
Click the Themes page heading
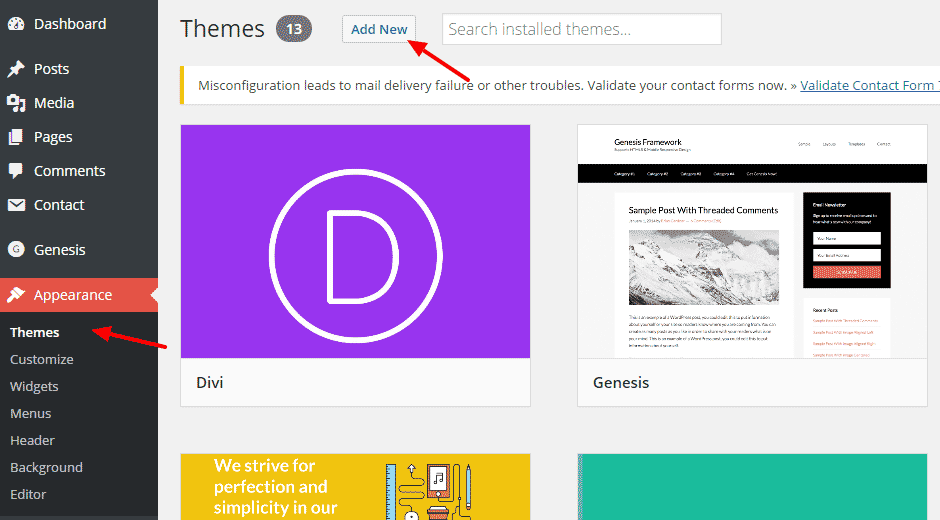(x=222, y=29)
